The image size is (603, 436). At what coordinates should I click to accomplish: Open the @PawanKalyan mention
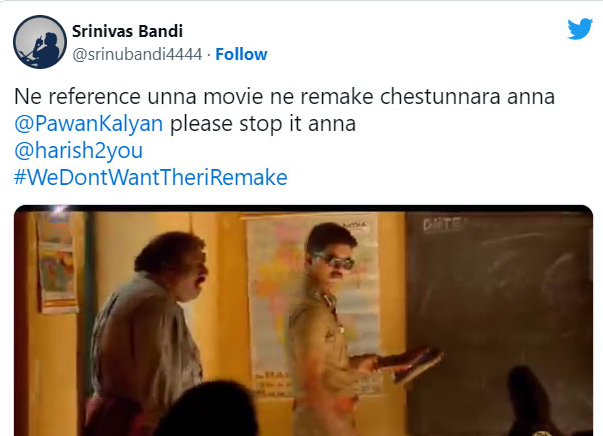88,124
